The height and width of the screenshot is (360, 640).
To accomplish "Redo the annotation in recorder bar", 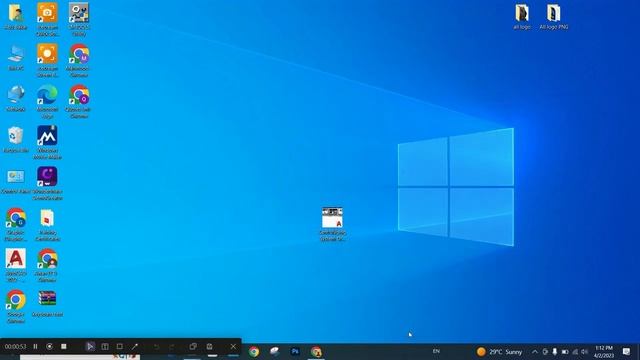I will (171, 347).
